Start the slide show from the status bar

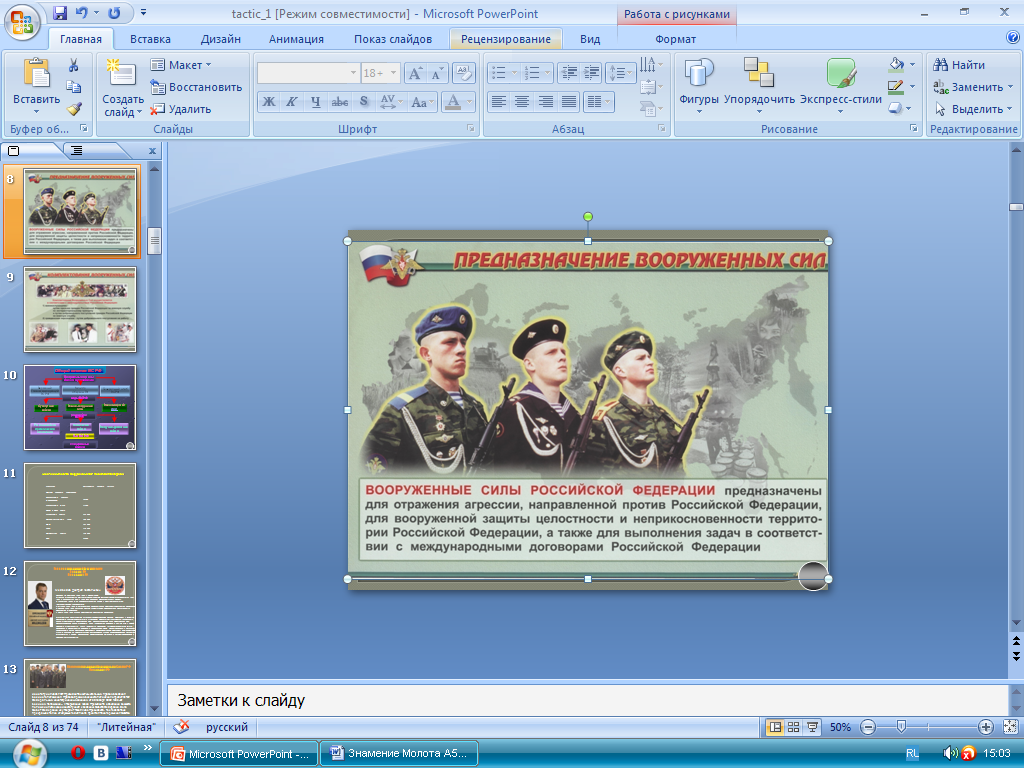tap(812, 727)
